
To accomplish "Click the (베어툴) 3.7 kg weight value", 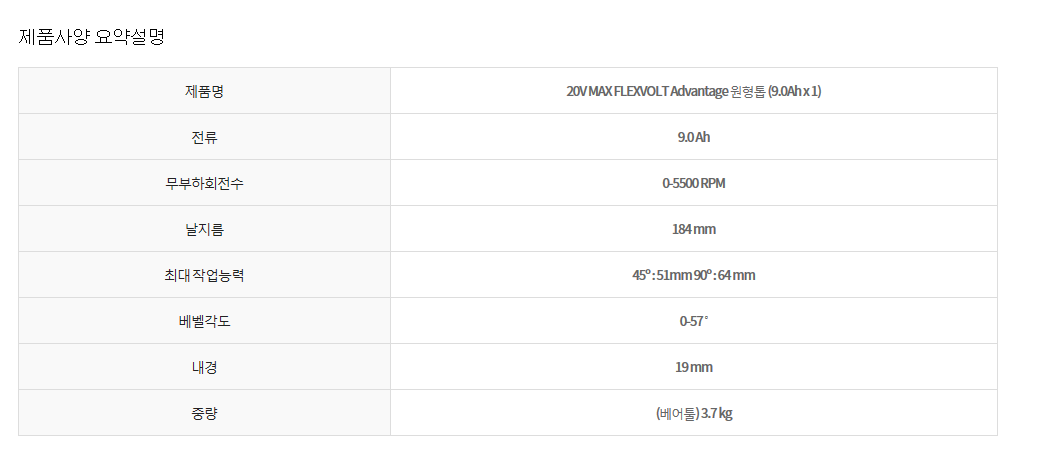I will (693, 413).
